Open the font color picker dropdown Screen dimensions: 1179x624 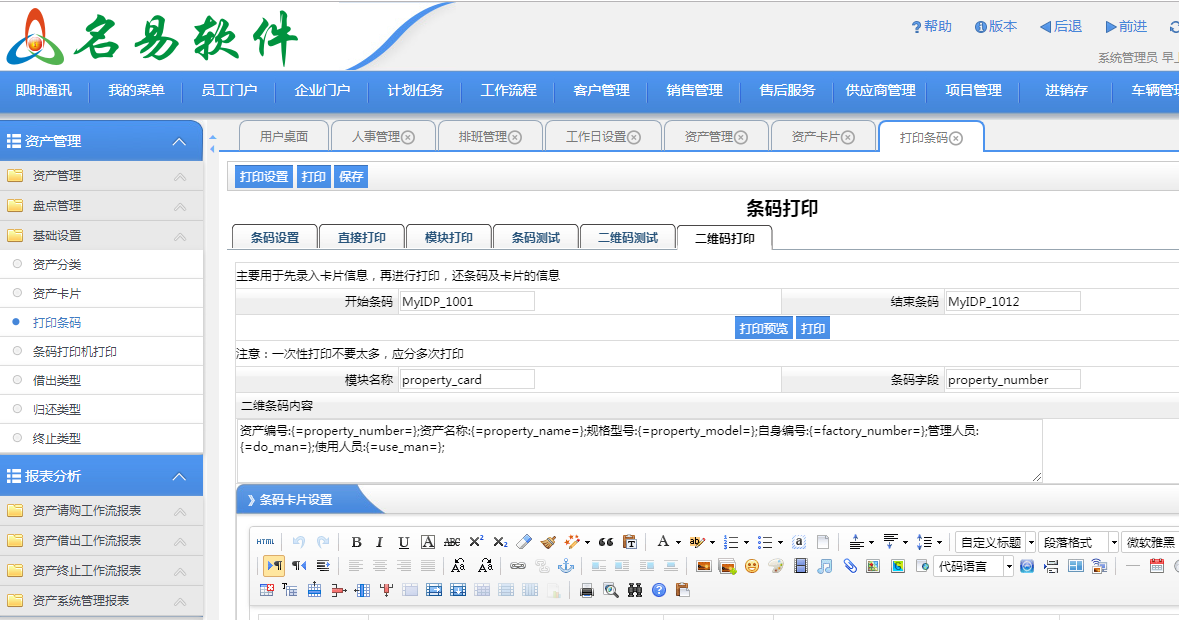677,541
